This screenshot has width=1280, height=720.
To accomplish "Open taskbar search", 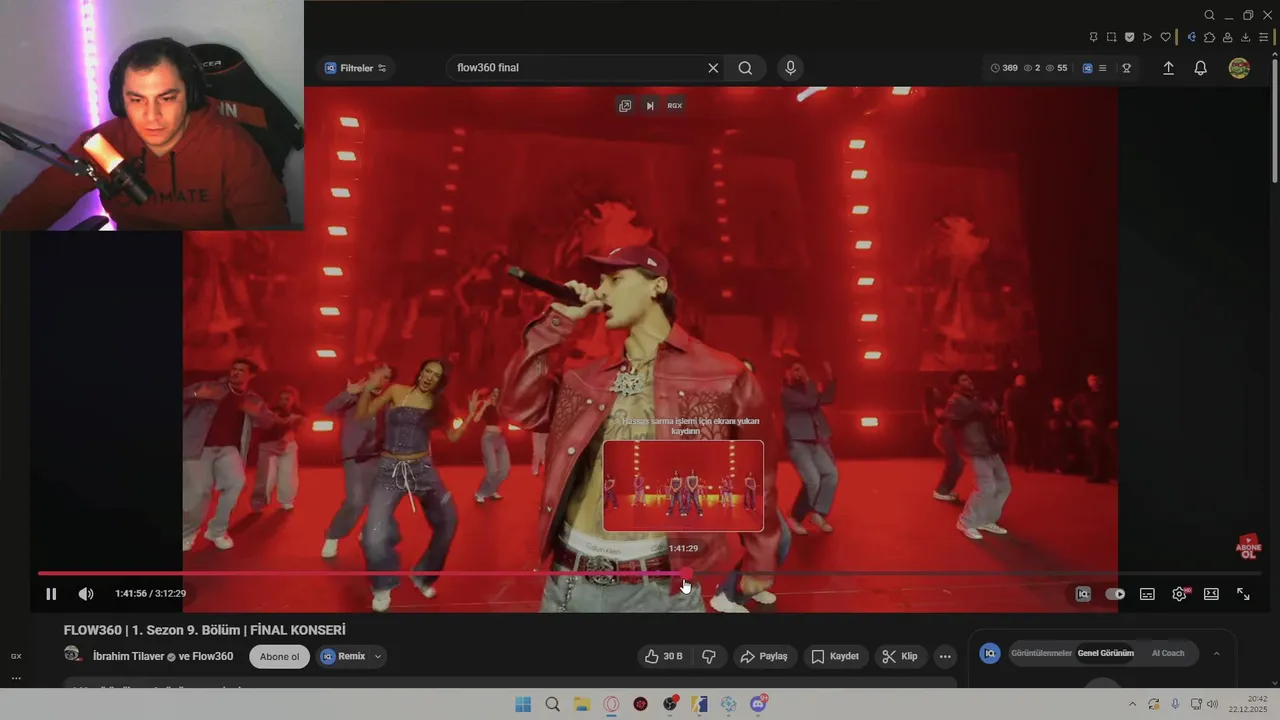I will (x=552, y=705).
